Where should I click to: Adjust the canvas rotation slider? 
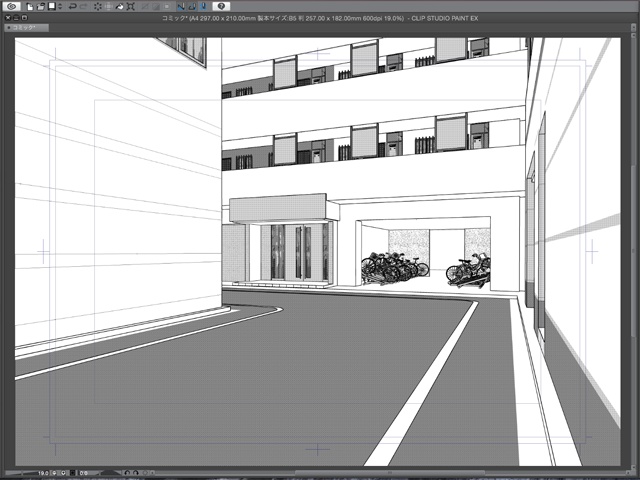109,473
